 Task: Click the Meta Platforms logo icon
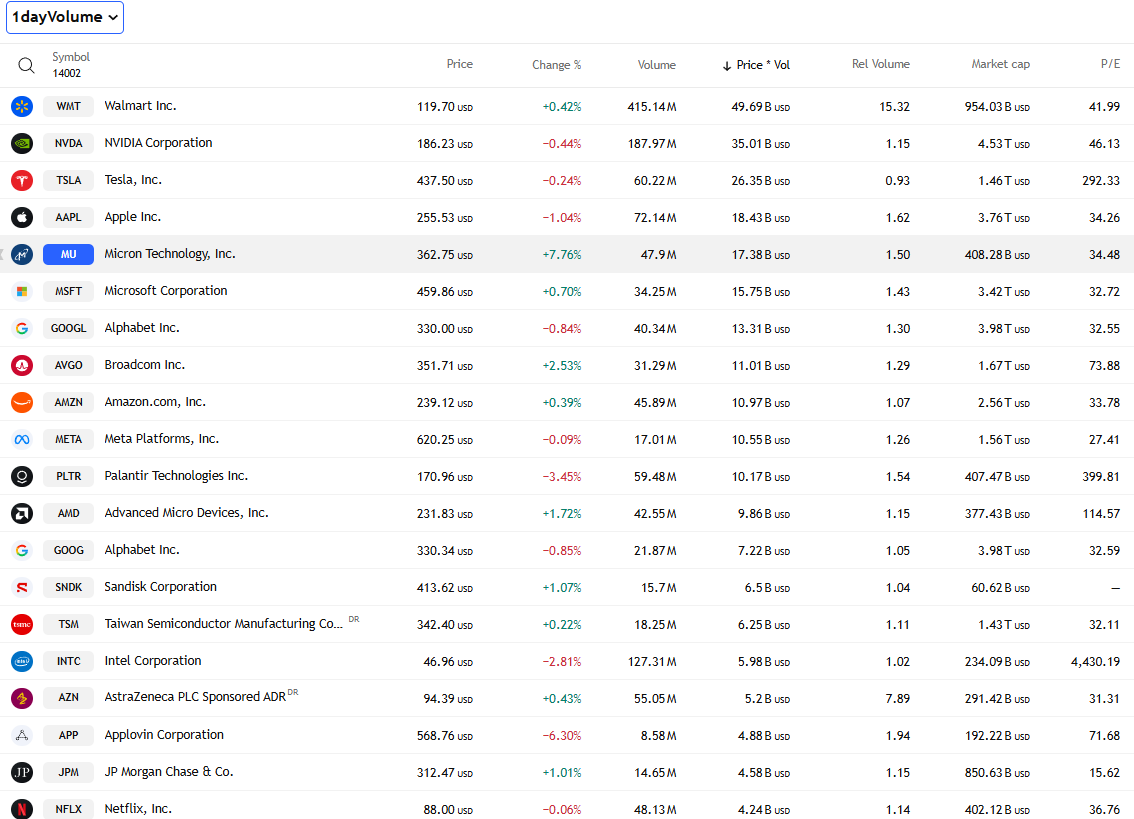point(22,439)
